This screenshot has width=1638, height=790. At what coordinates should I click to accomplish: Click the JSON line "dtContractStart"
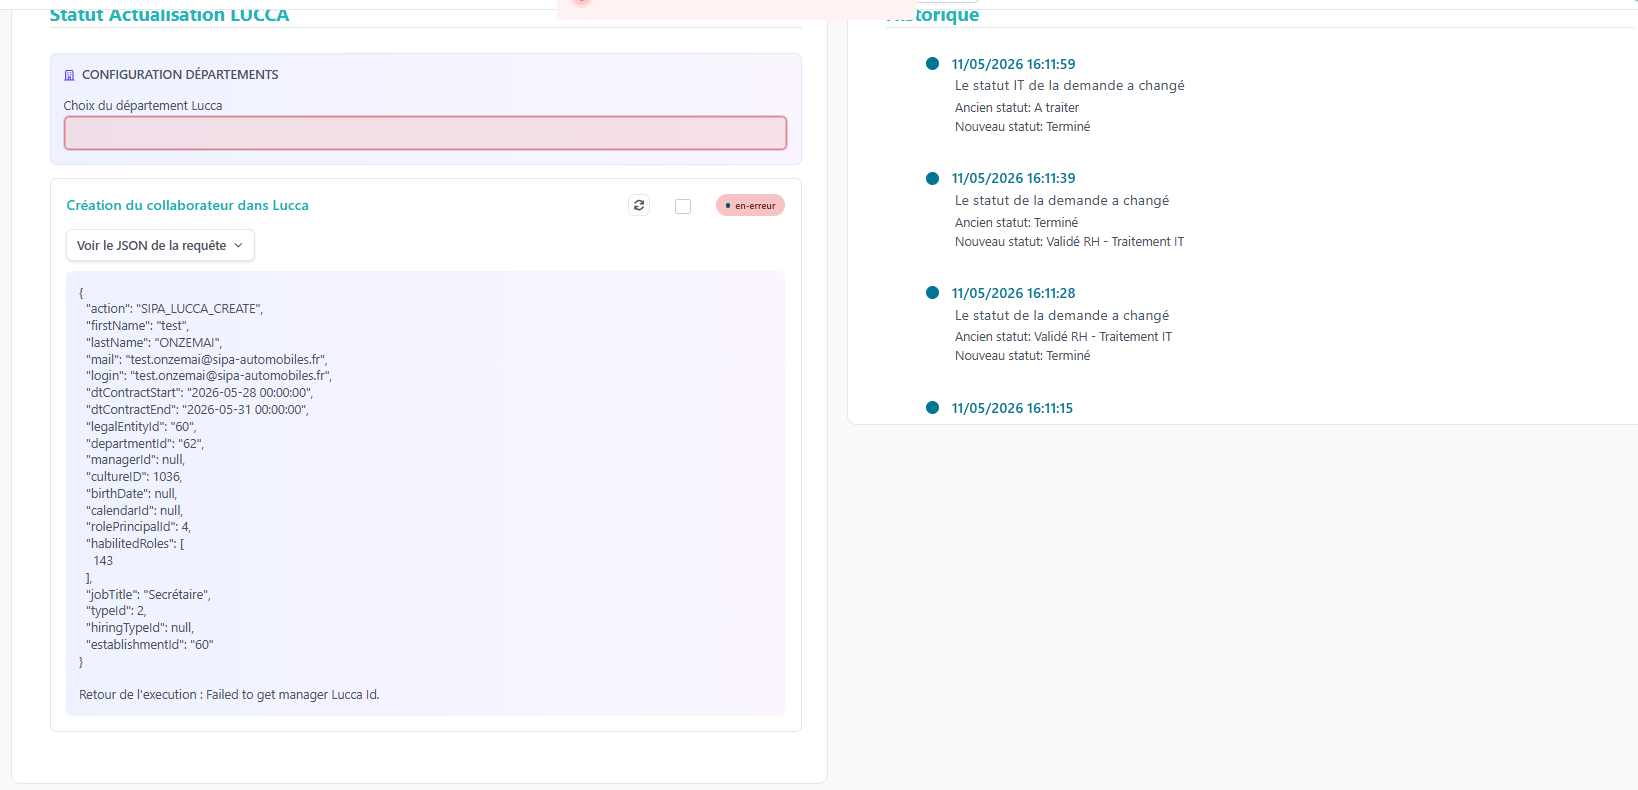tap(200, 393)
